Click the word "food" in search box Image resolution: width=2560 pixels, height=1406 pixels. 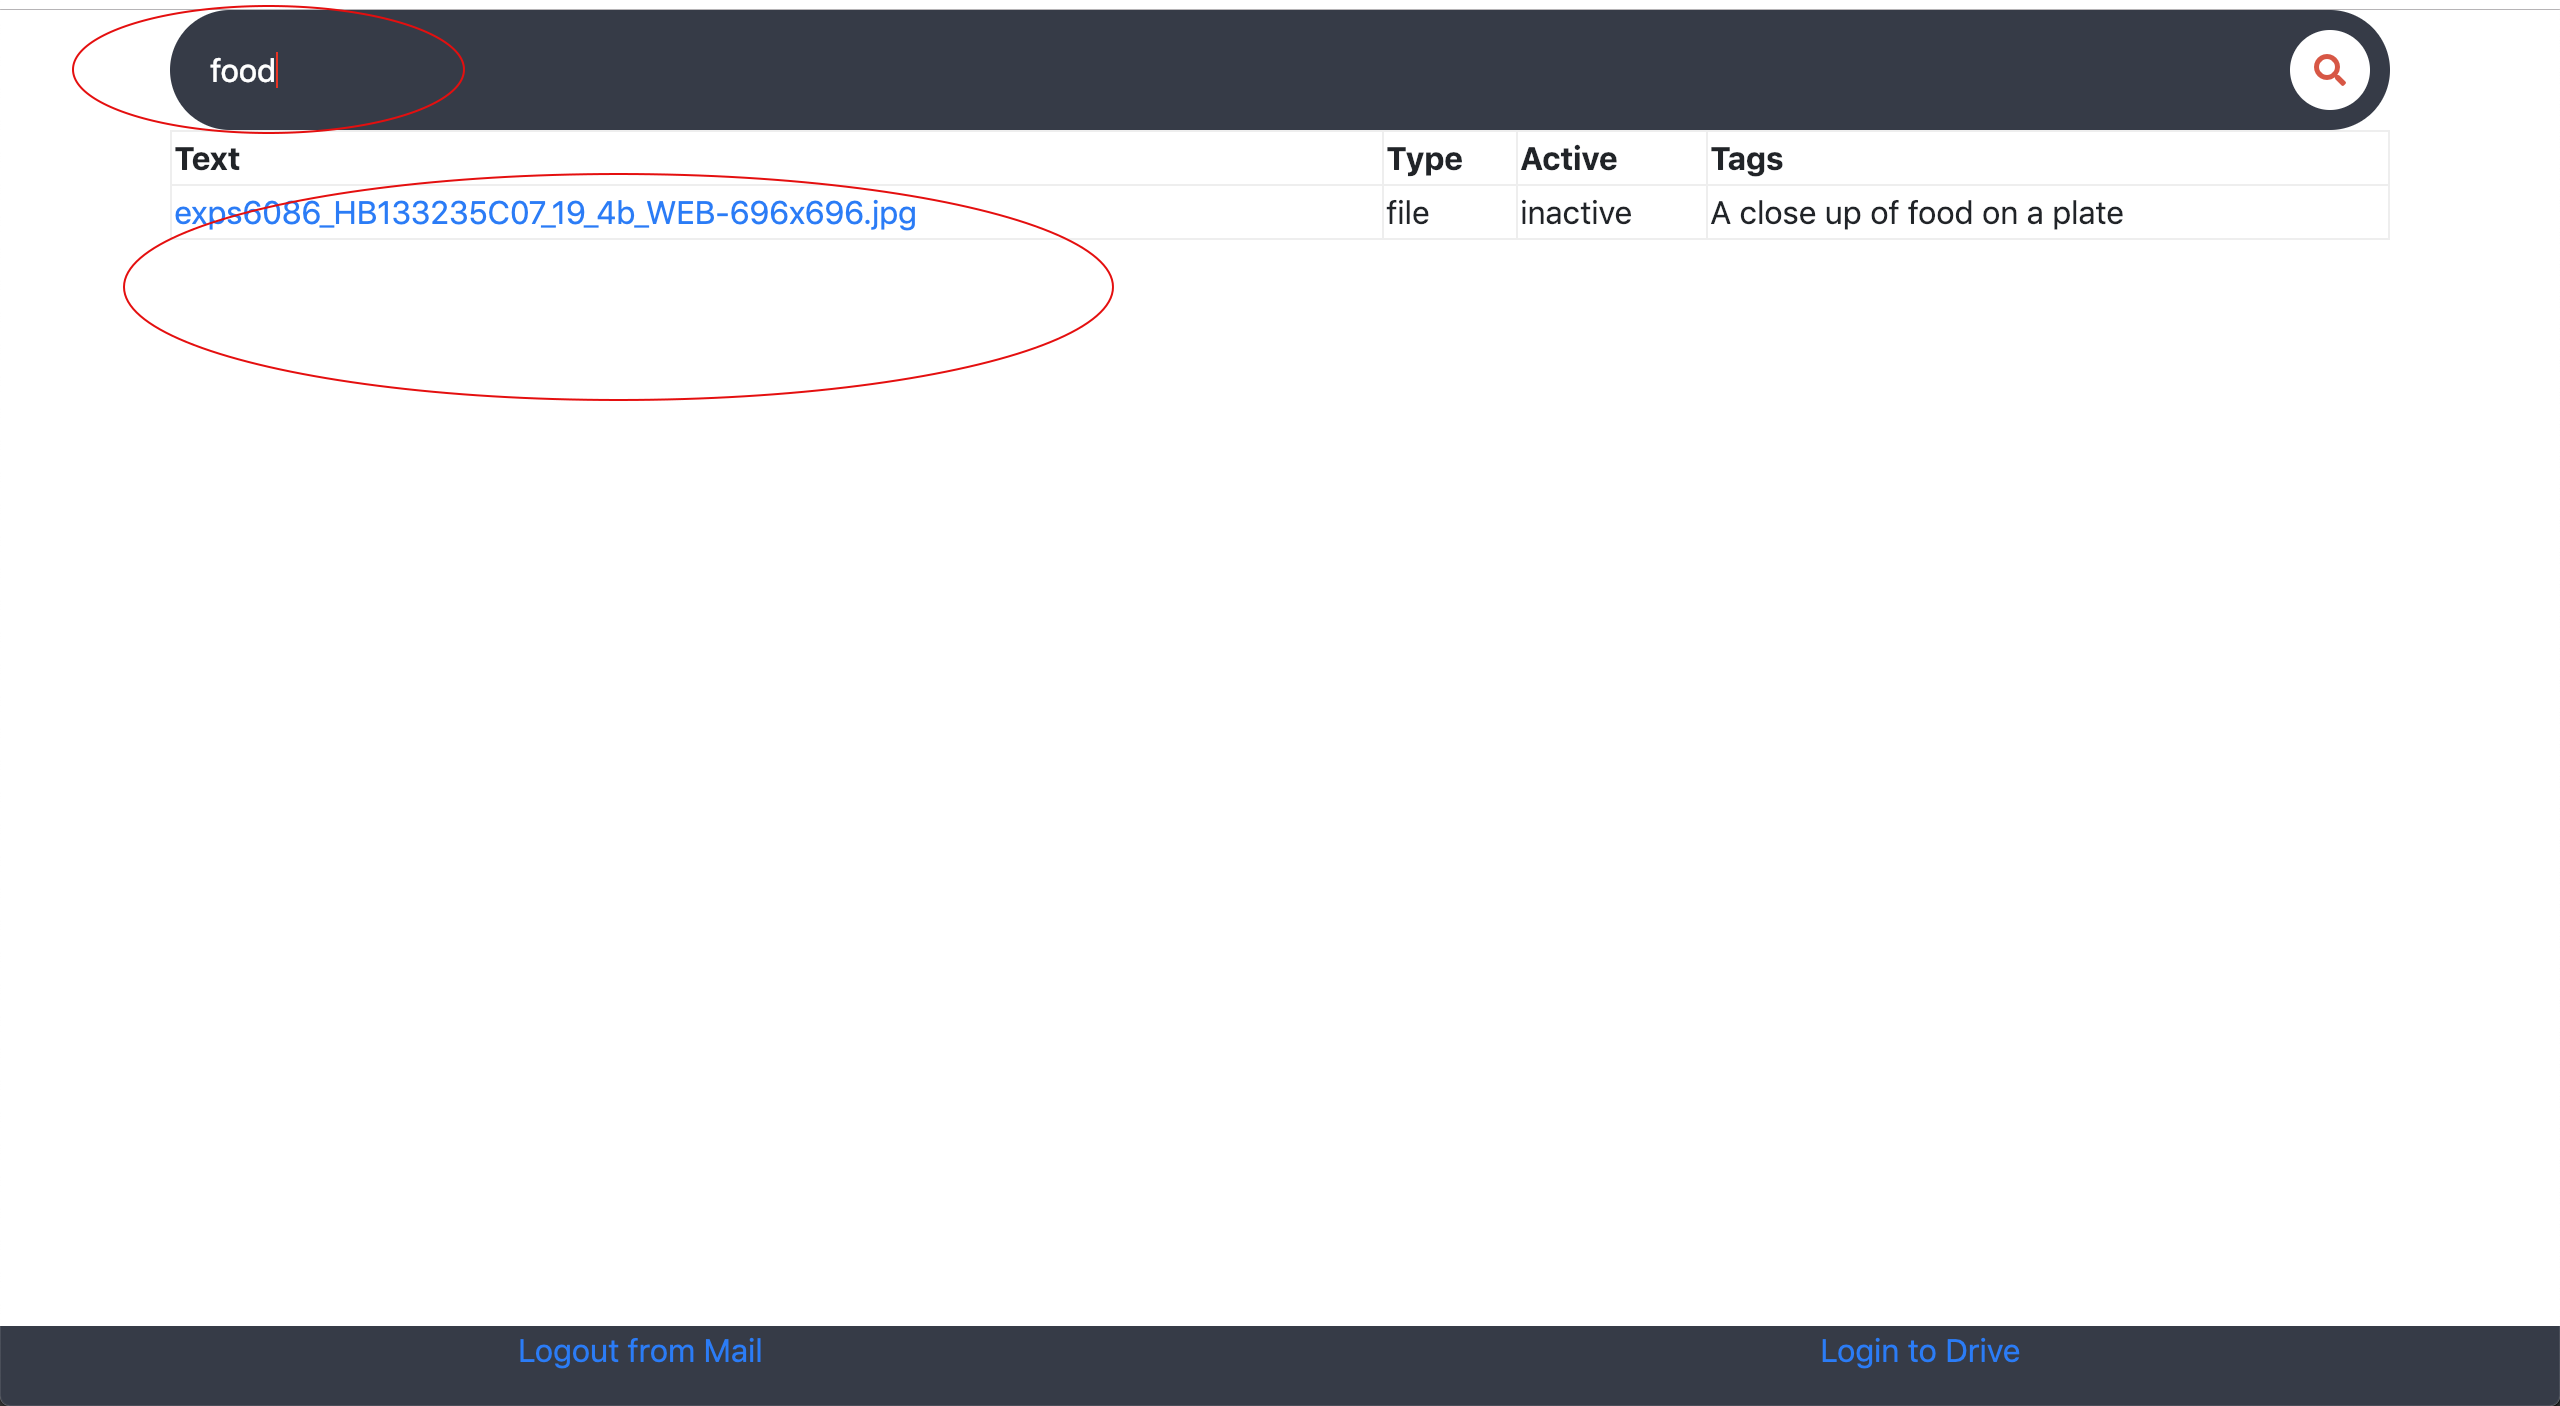click(x=241, y=71)
